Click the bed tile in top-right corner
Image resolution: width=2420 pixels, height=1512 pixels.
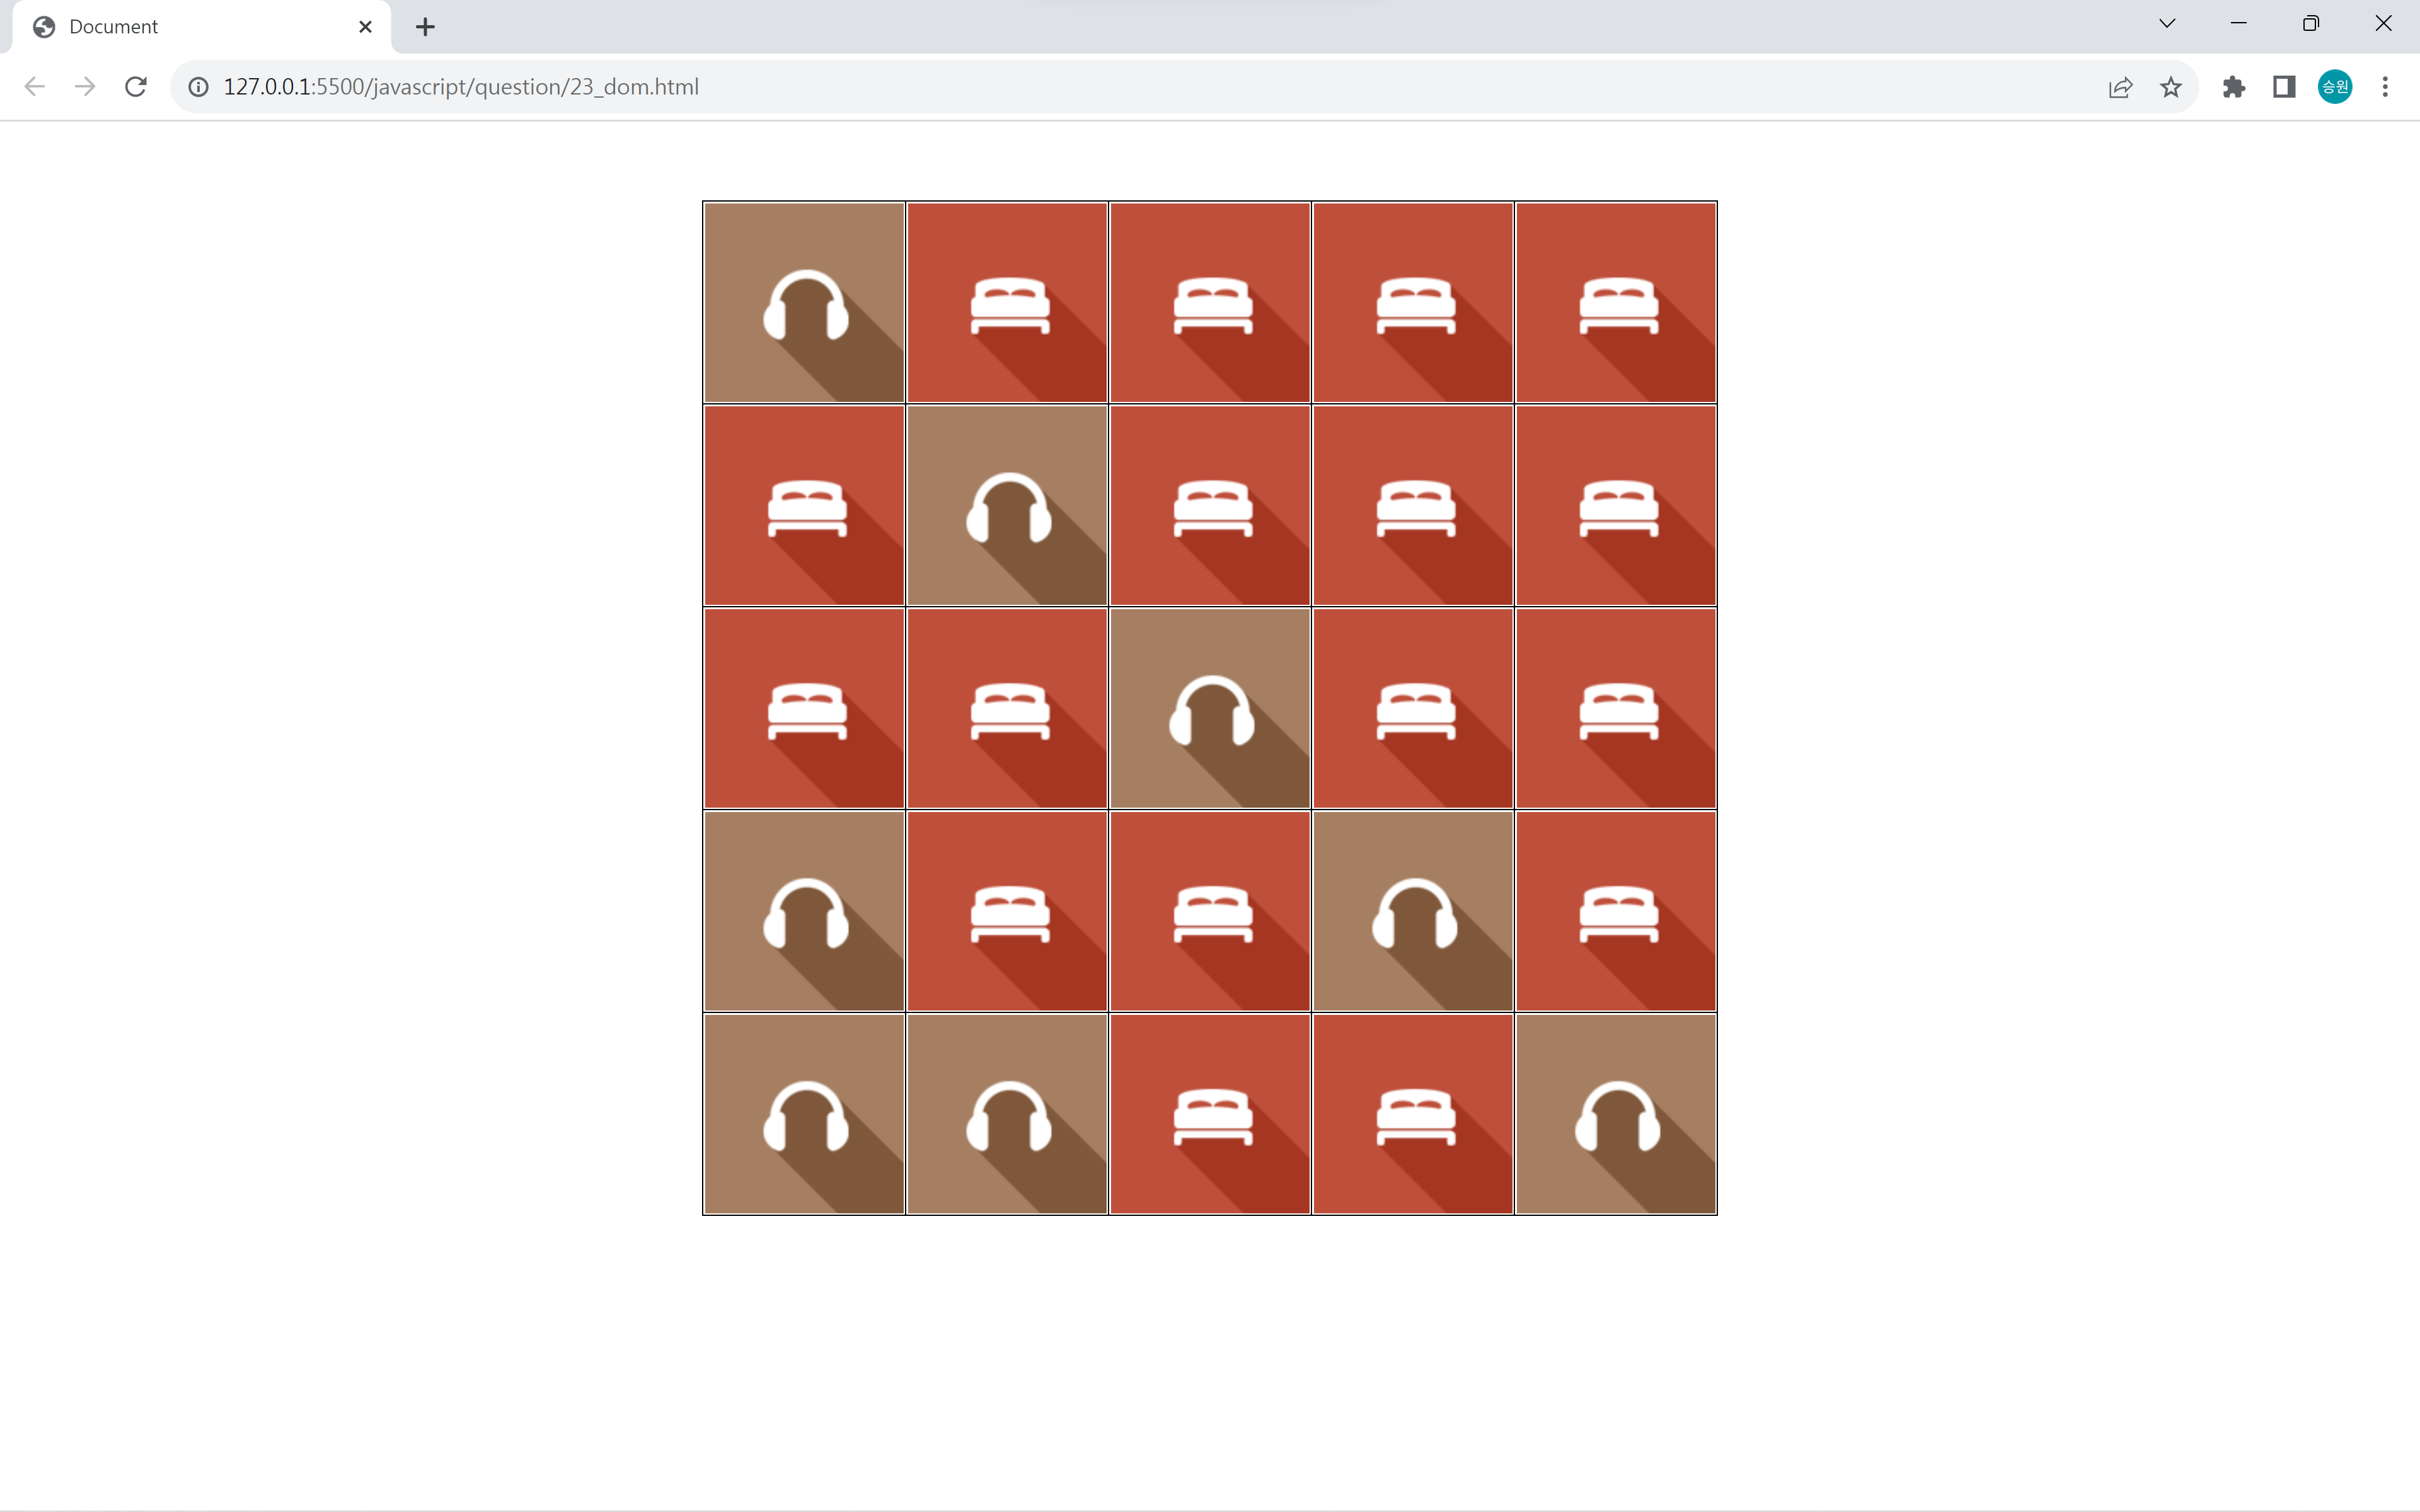coord(1615,302)
